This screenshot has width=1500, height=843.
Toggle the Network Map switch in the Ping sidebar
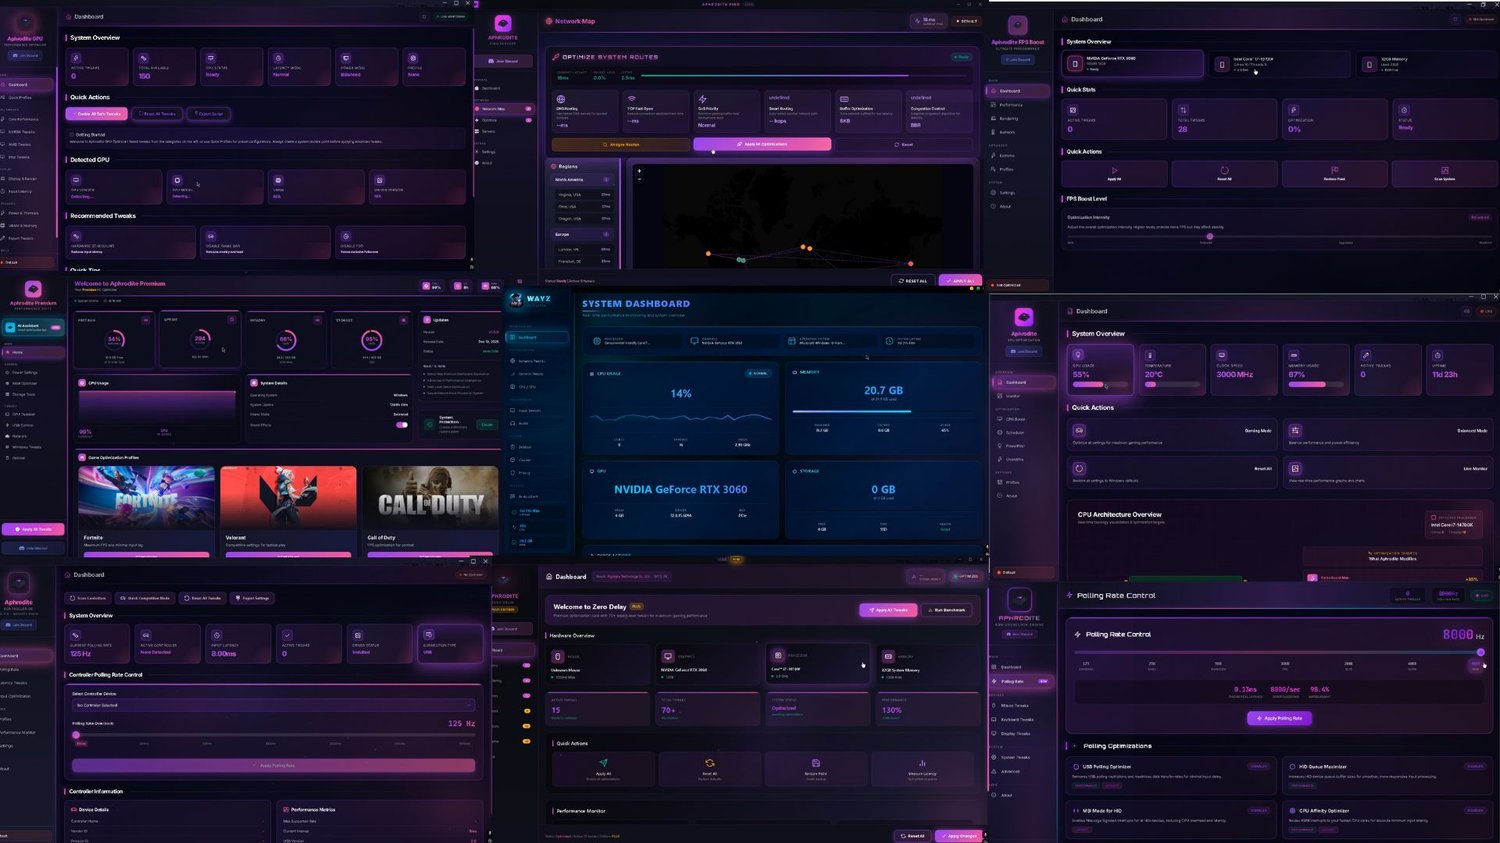[x=528, y=109]
